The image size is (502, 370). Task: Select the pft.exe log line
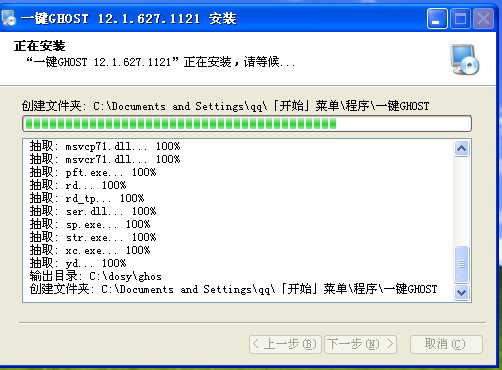tap(93, 172)
